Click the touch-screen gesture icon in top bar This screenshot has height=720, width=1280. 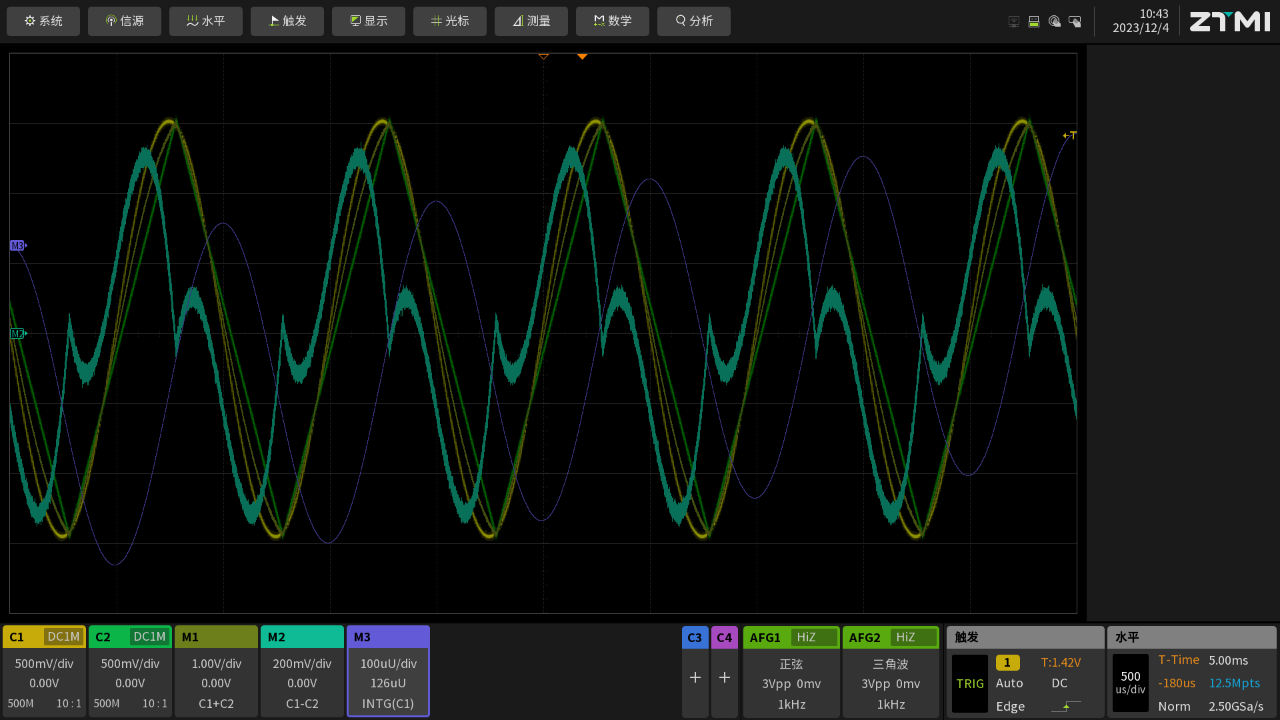point(1075,21)
